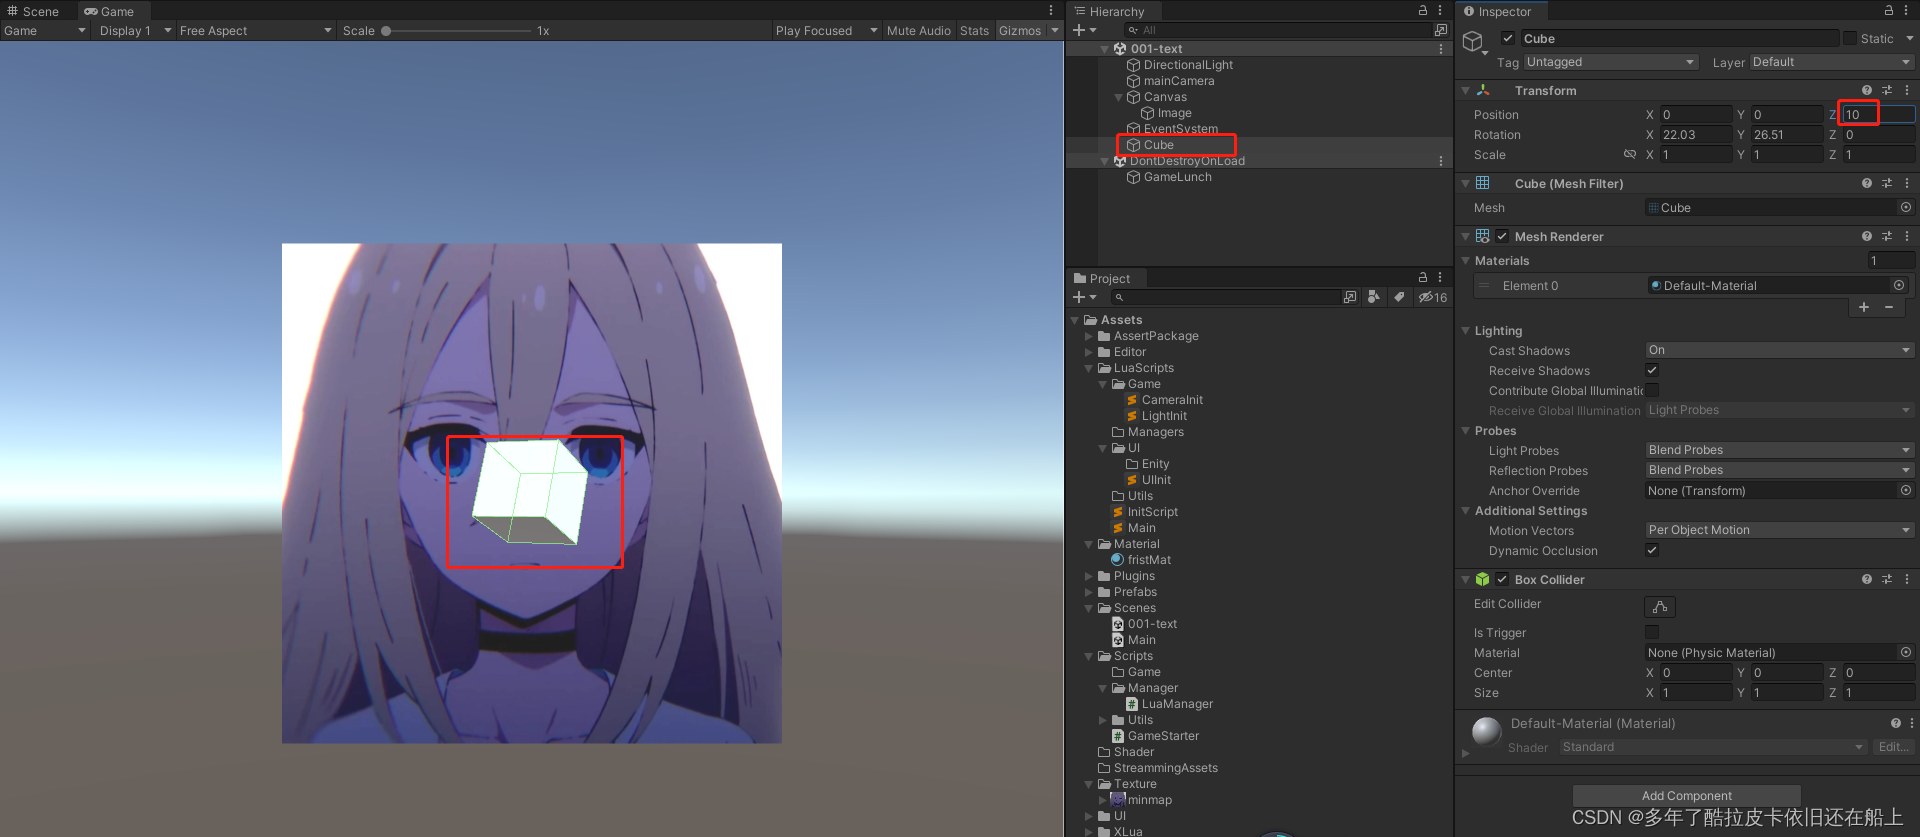1920x837 pixels.
Task: Click Add Component button
Action: pos(1686,796)
